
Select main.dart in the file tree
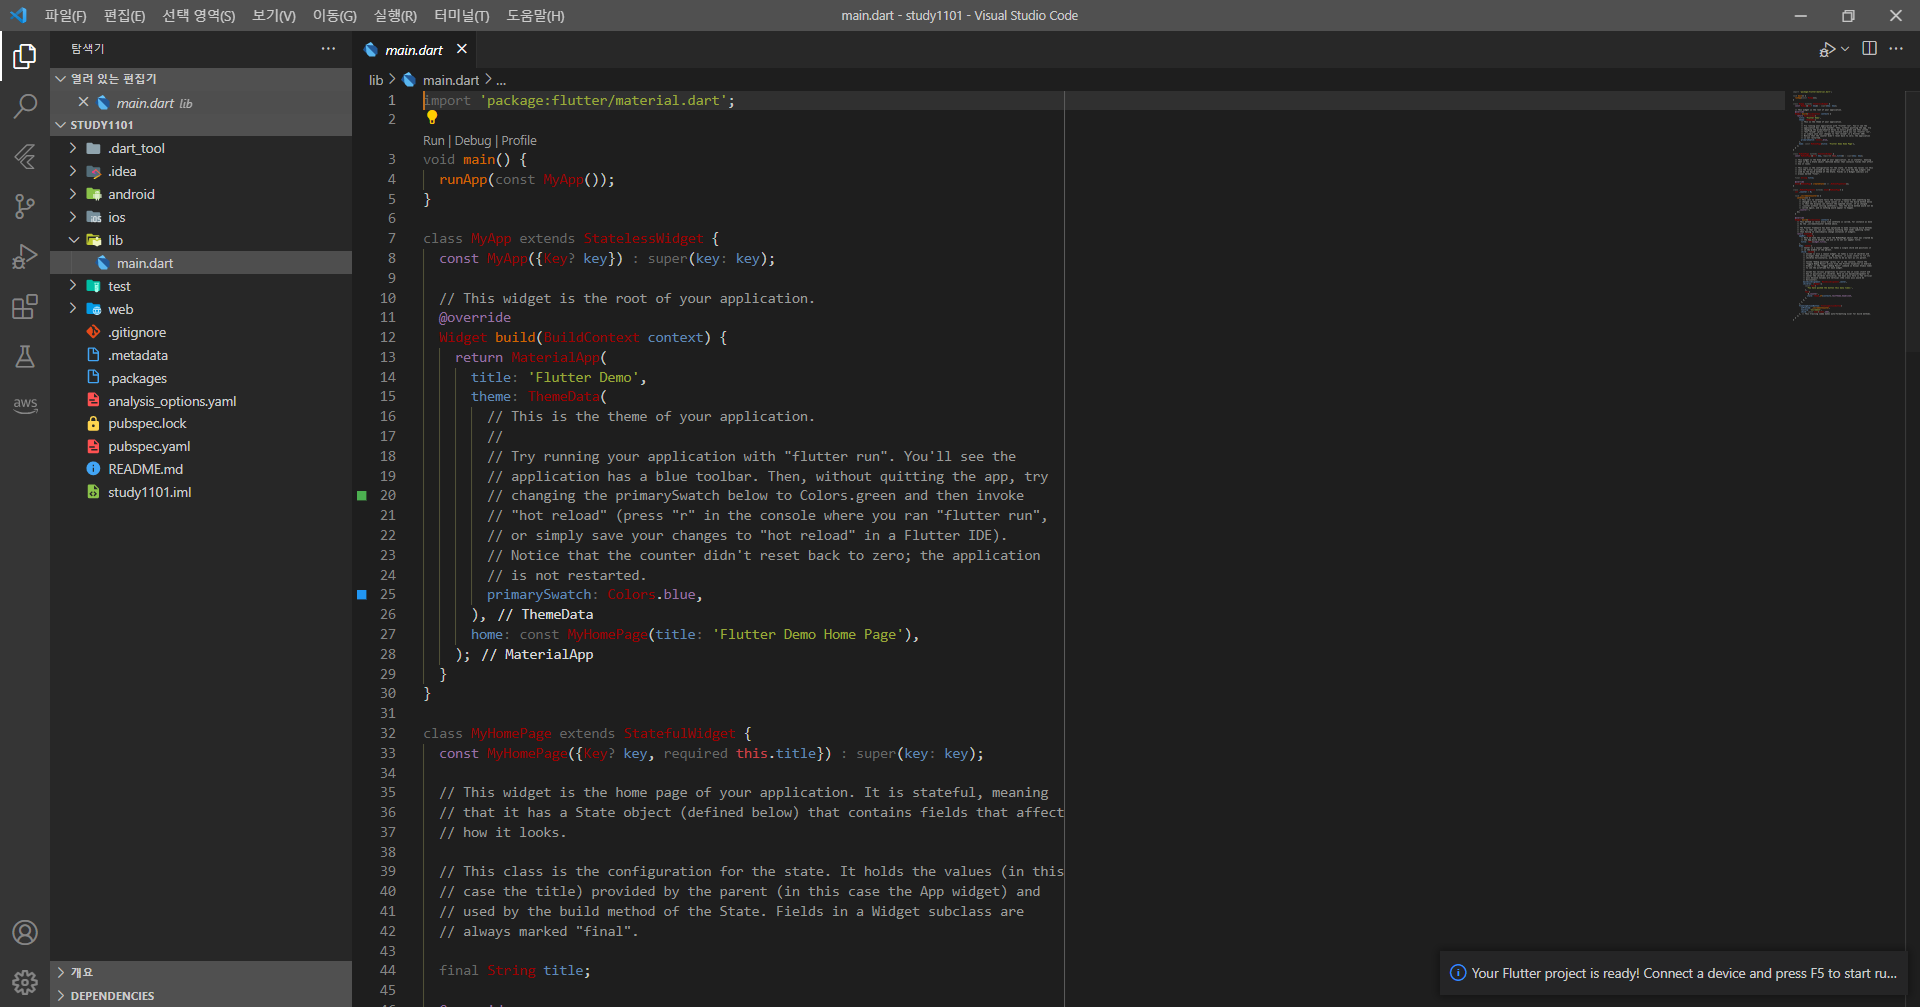(x=201, y=263)
